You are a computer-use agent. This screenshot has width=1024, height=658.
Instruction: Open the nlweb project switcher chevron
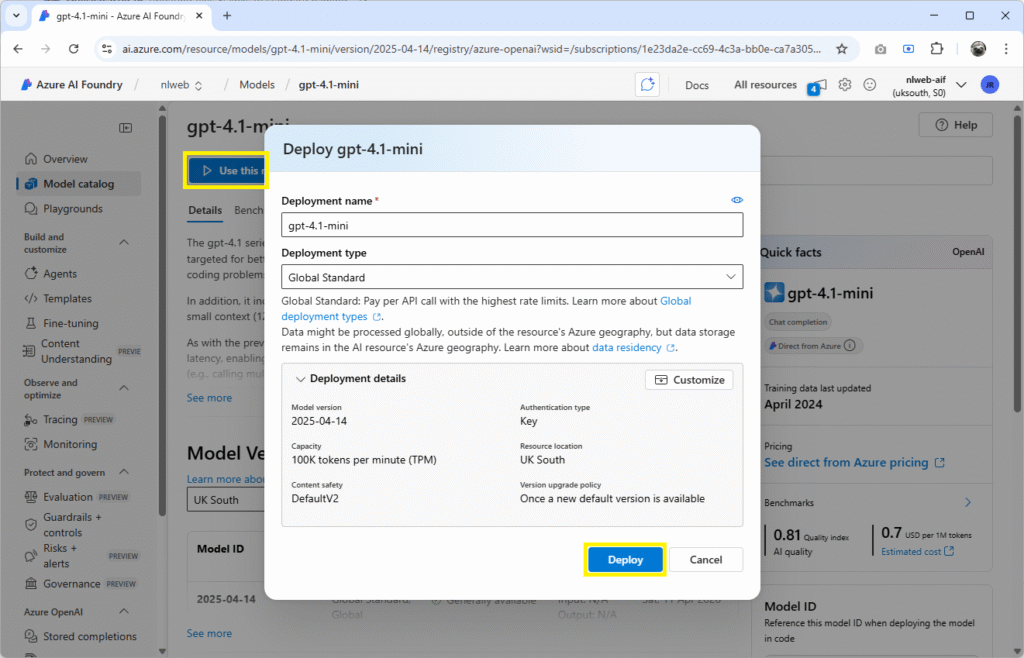coord(199,84)
